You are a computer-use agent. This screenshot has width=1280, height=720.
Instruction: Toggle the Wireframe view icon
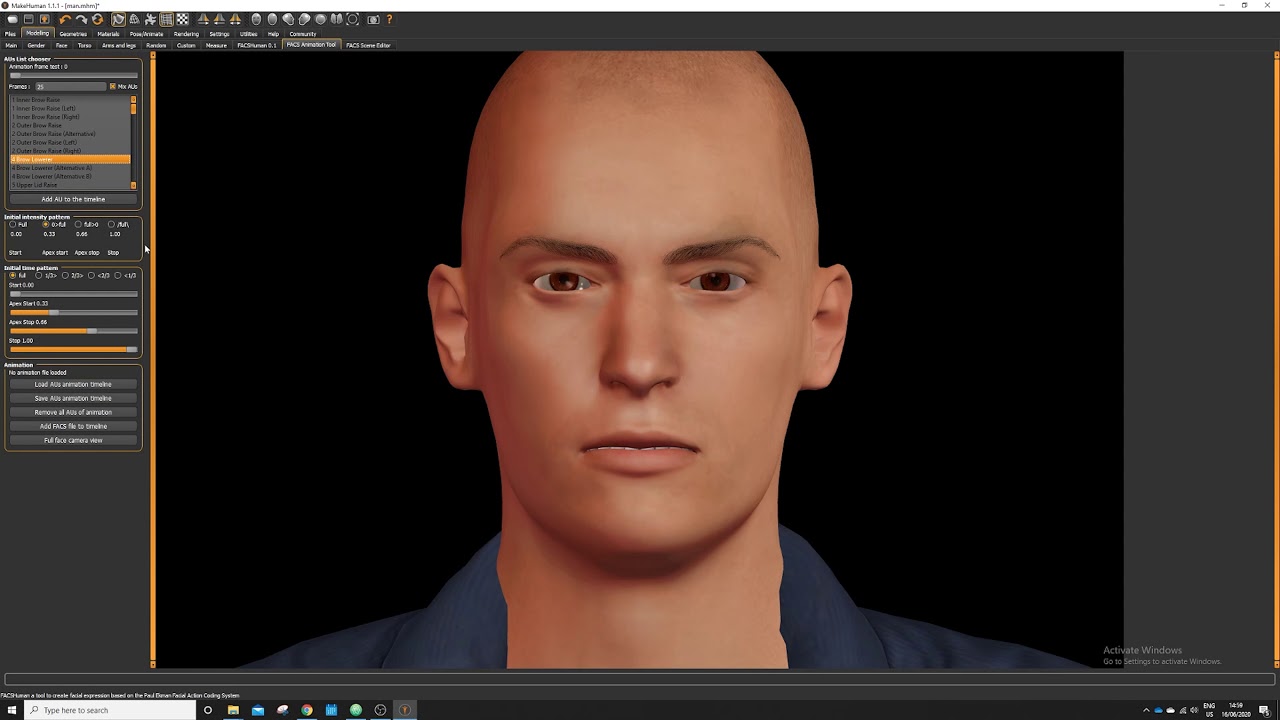pos(134,19)
